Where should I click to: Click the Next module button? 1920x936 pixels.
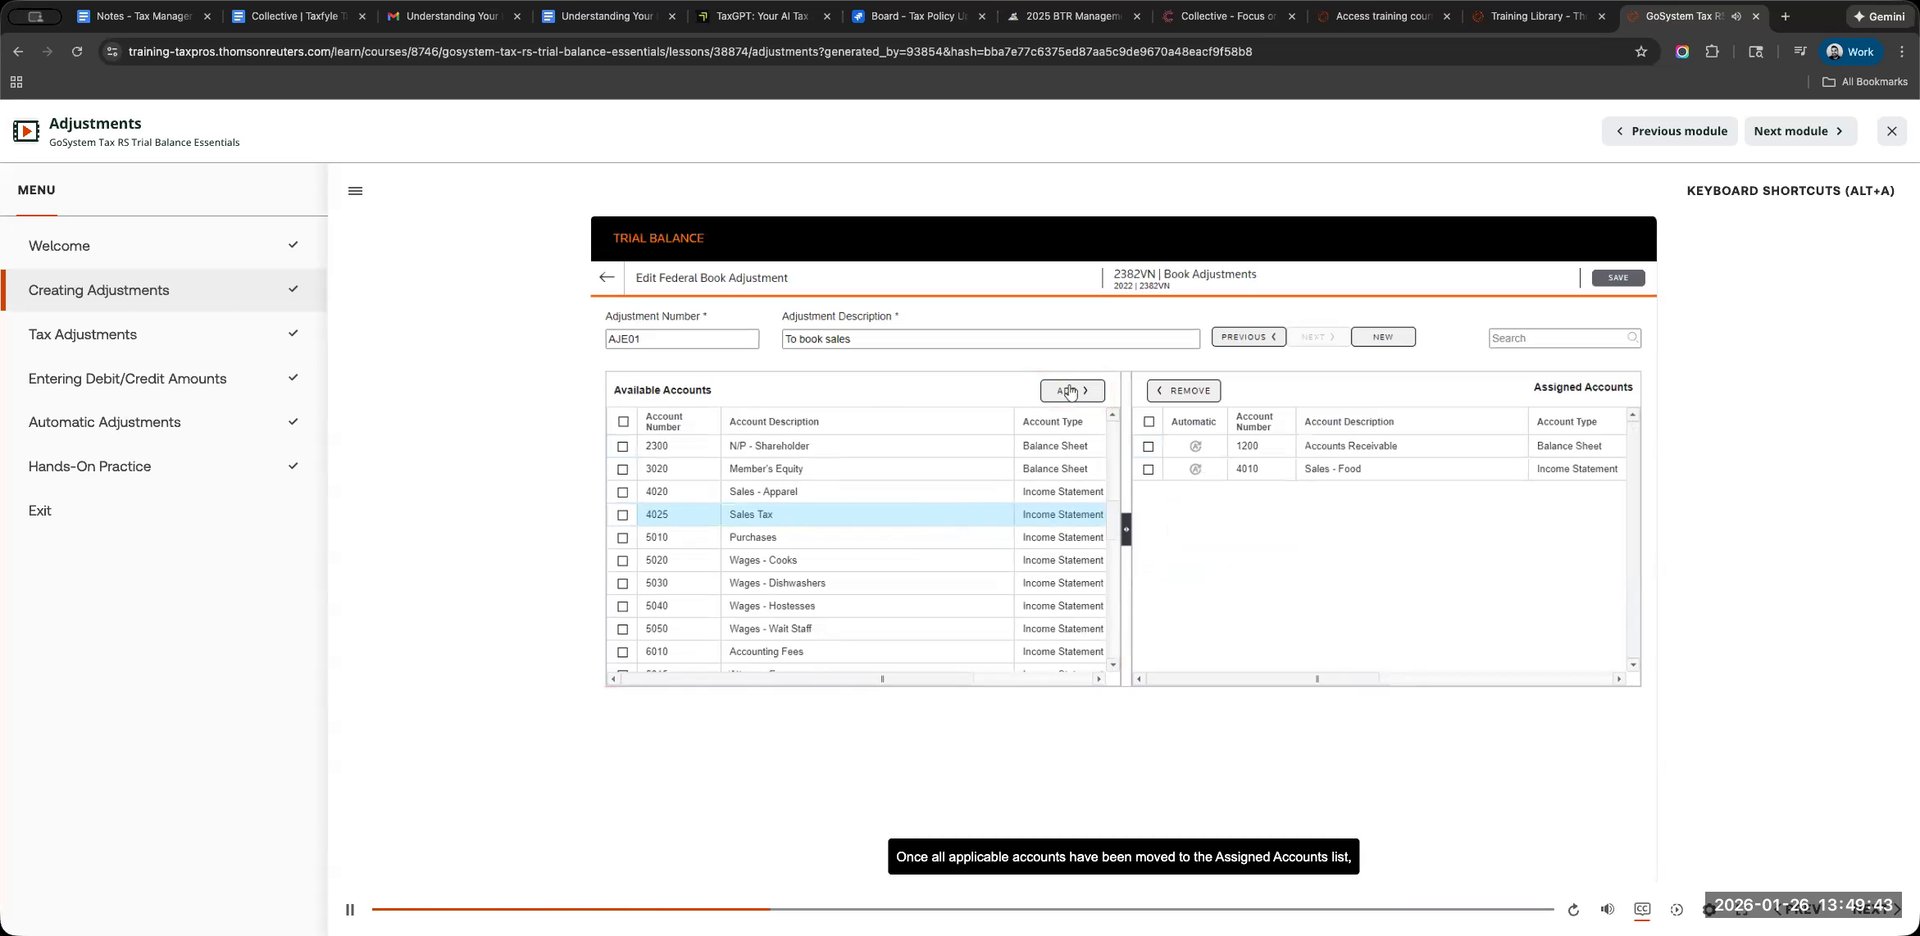(x=1799, y=131)
